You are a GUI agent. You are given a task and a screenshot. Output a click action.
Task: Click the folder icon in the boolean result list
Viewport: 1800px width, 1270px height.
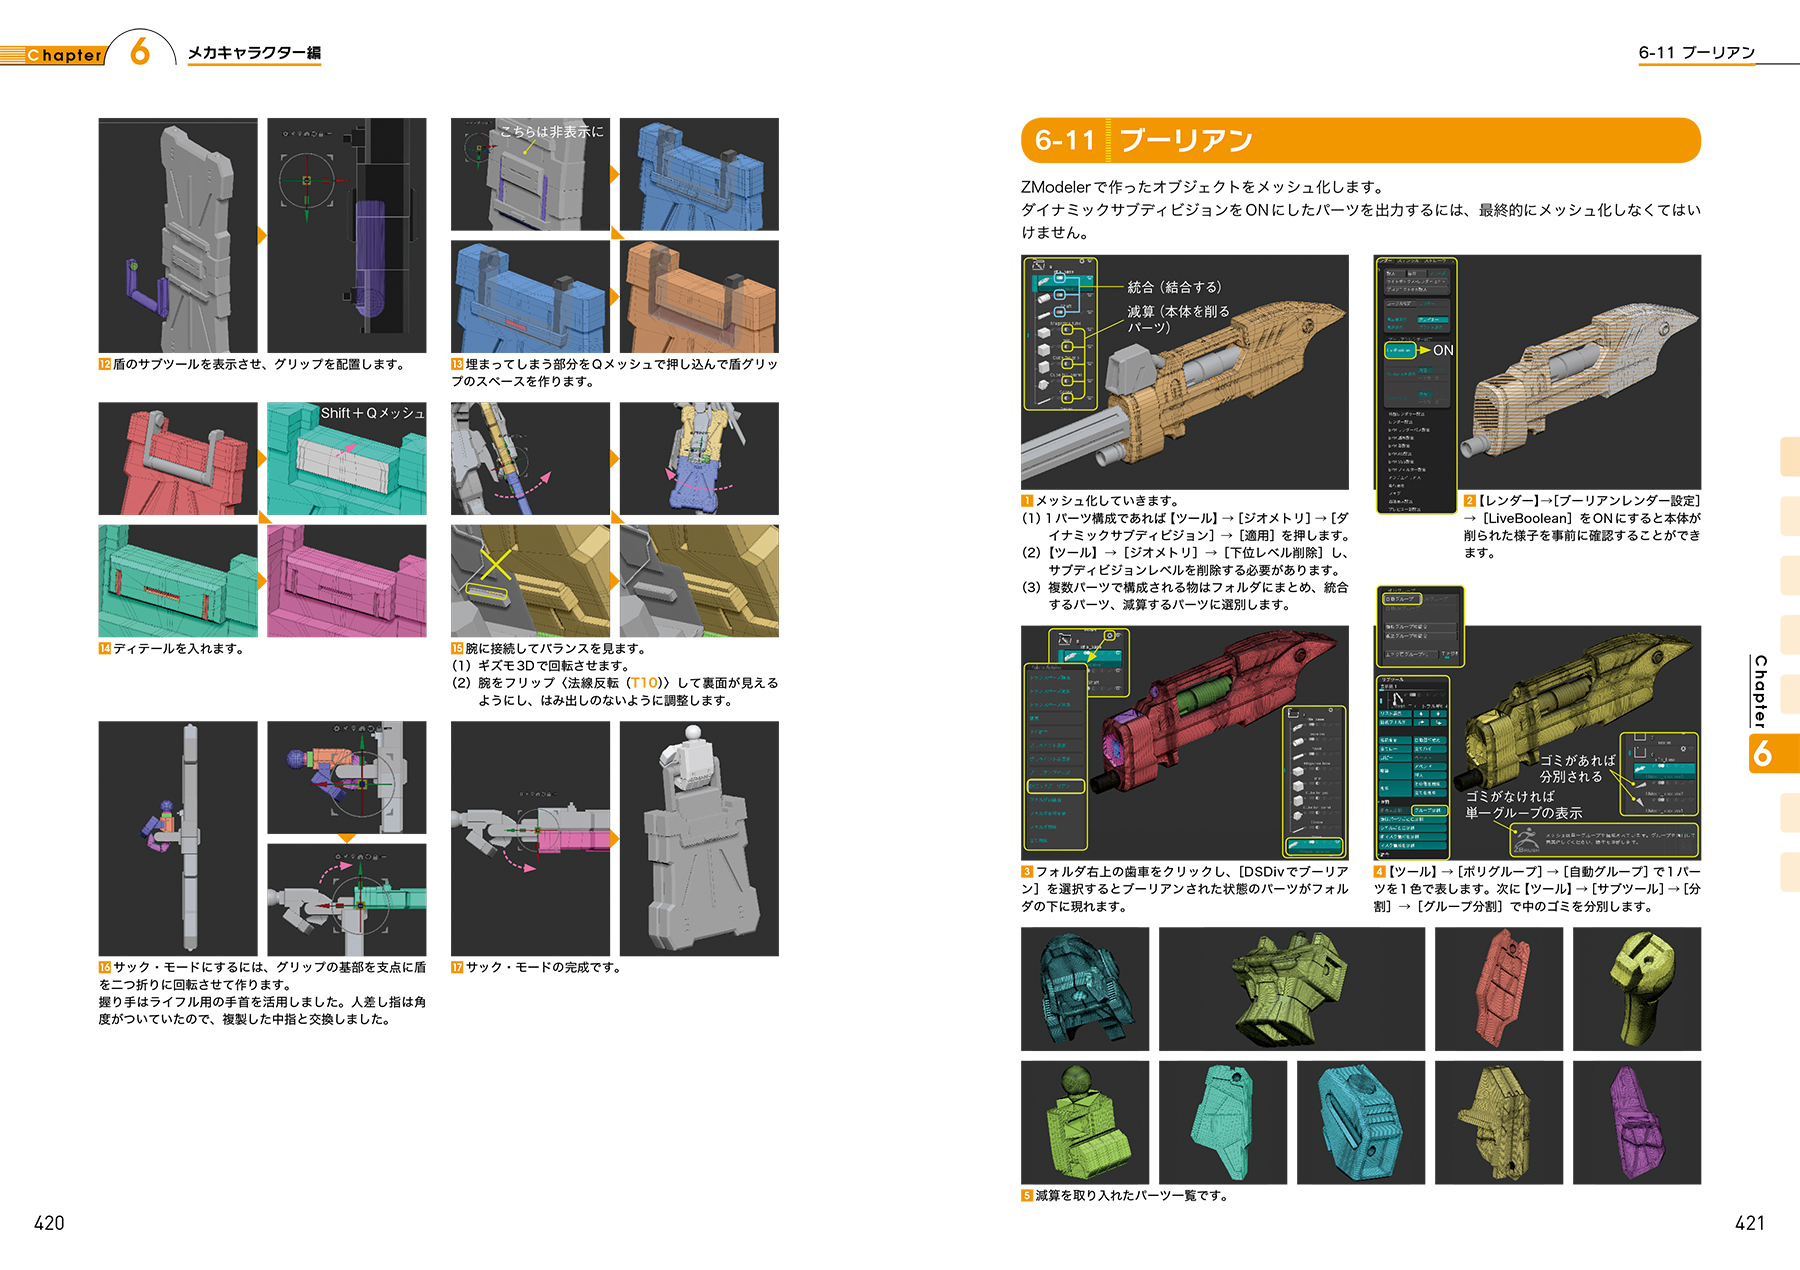click(x=1294, y=713)
